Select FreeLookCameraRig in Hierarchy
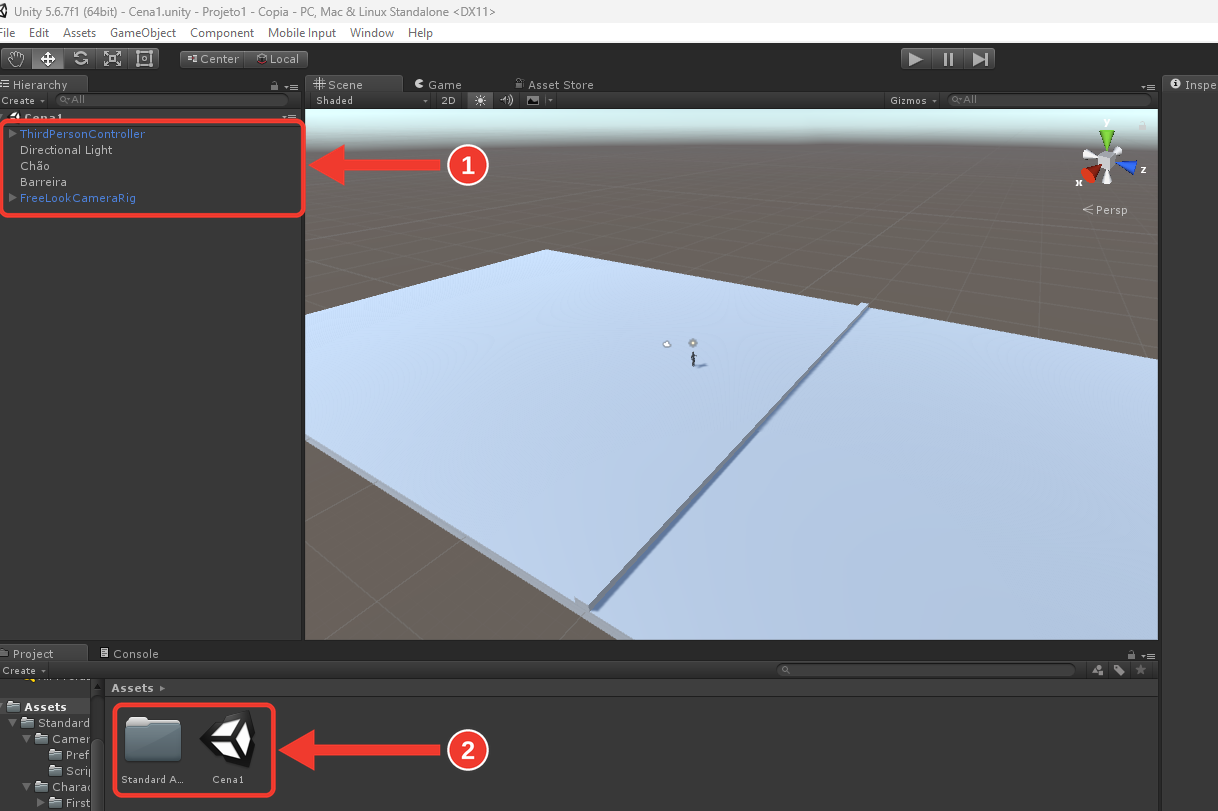 pyautogui.click(x=78, y=198)
